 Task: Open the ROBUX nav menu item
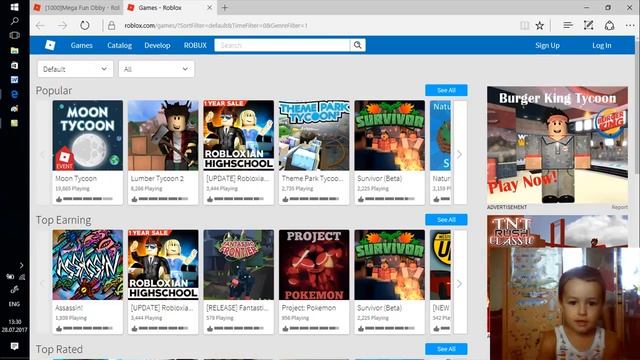(x=195, y=45)
